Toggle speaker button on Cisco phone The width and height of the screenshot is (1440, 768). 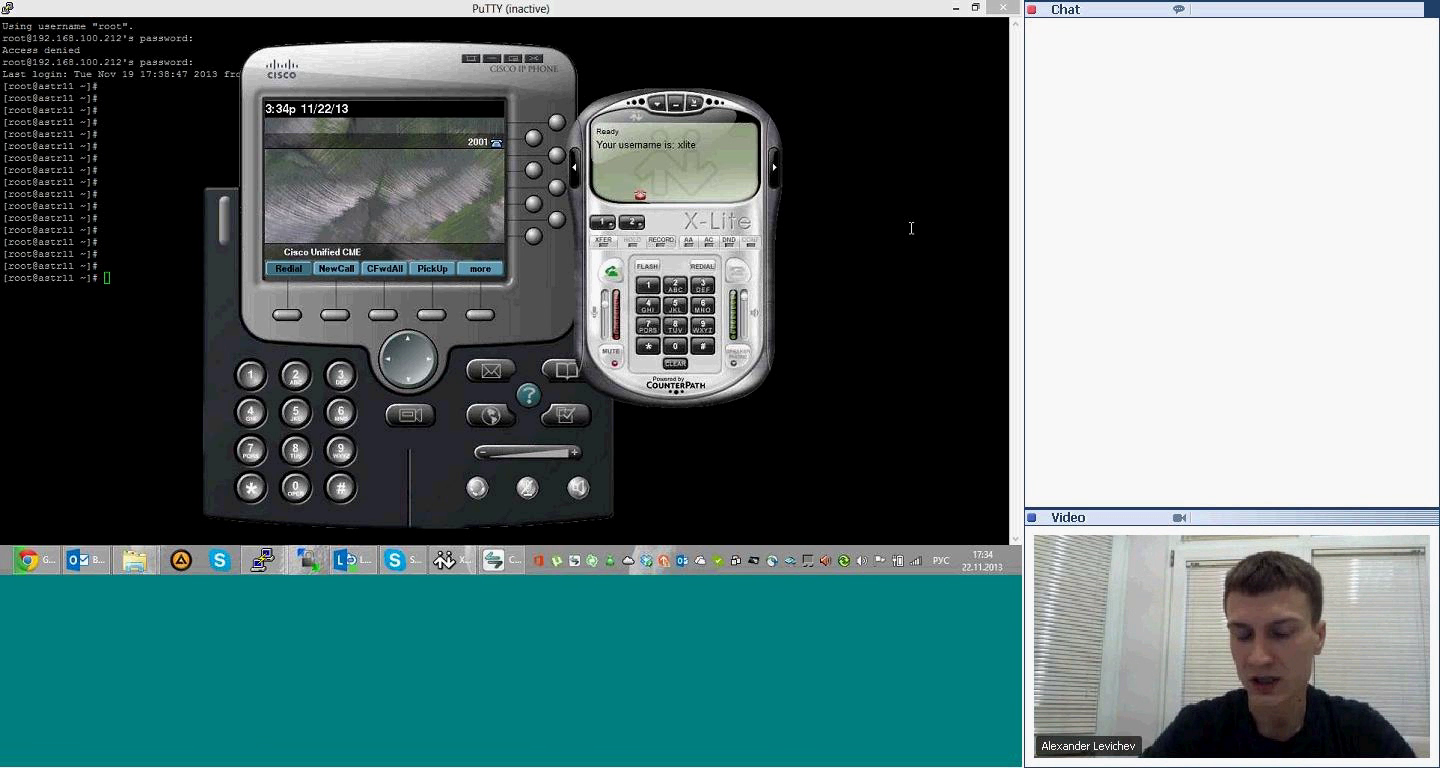(578, 488)
